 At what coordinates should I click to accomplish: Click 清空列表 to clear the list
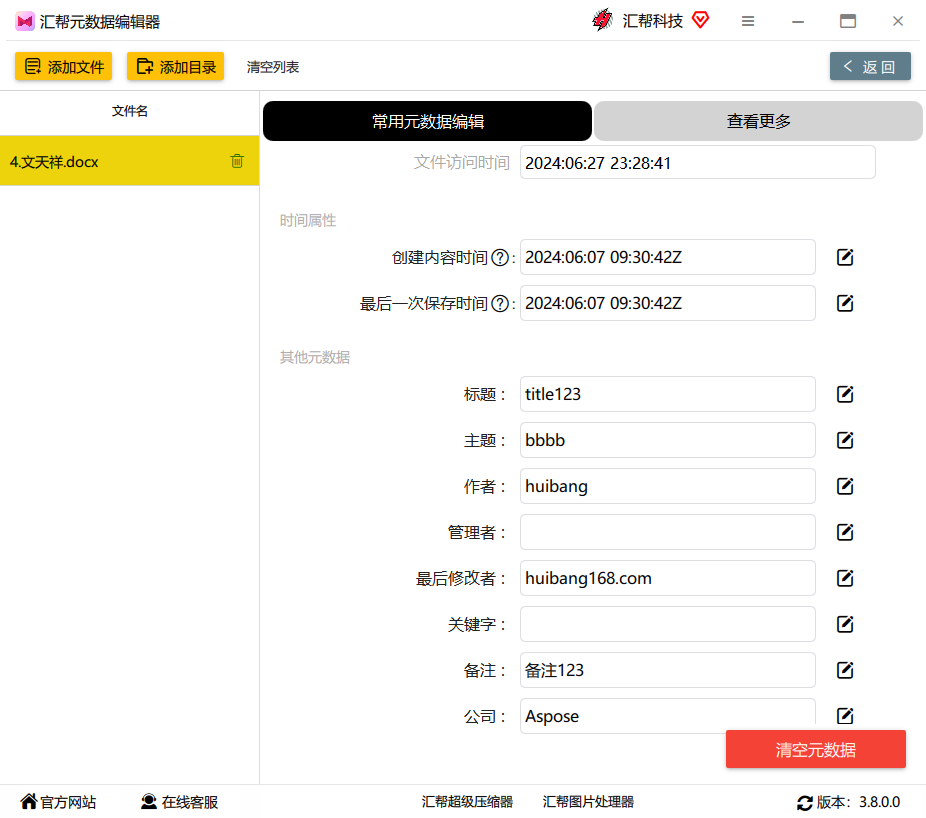click(273, 67)
